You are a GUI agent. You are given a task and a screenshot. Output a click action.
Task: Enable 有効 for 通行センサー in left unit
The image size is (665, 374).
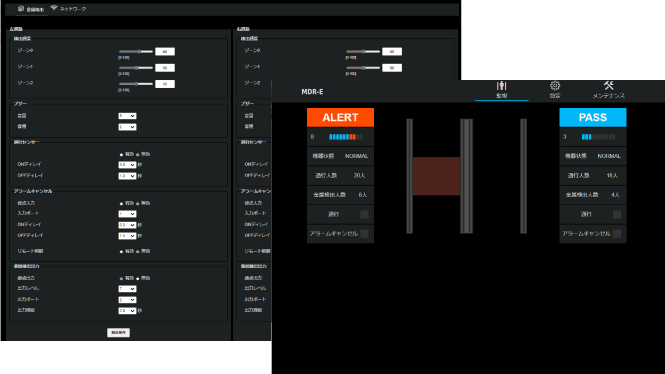pos(121,155)
